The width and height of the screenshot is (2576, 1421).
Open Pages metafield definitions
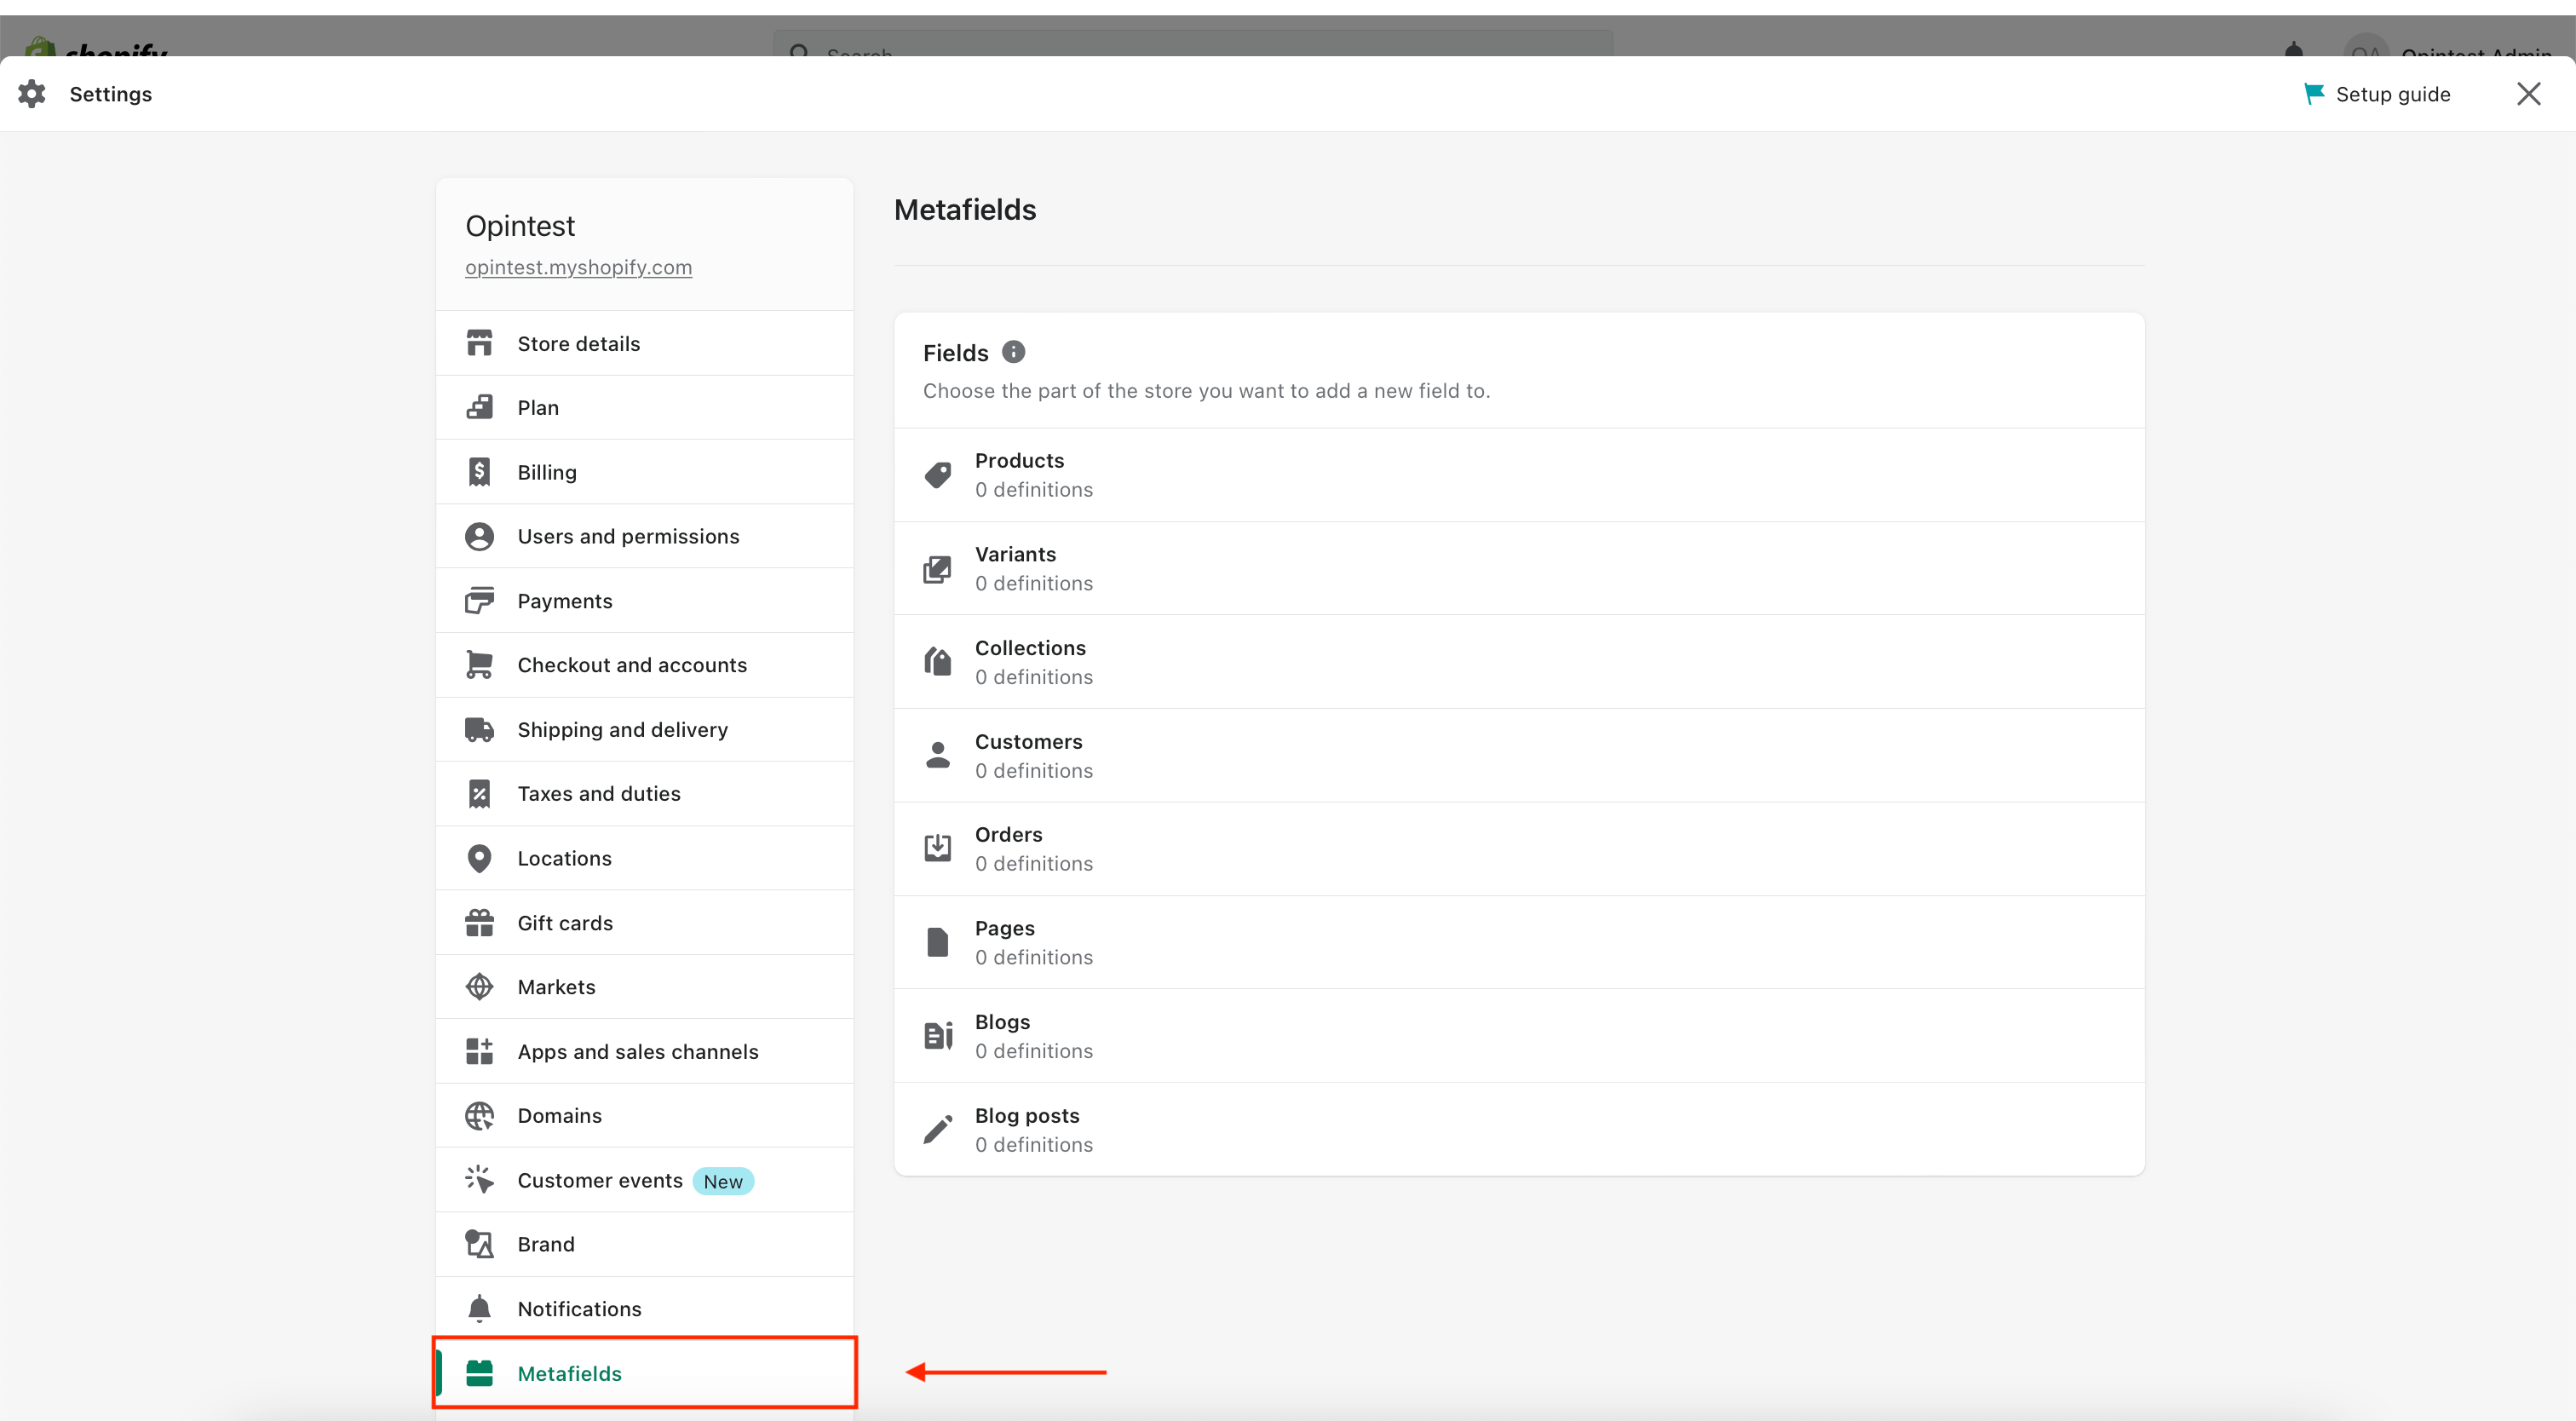point(1518,942)
